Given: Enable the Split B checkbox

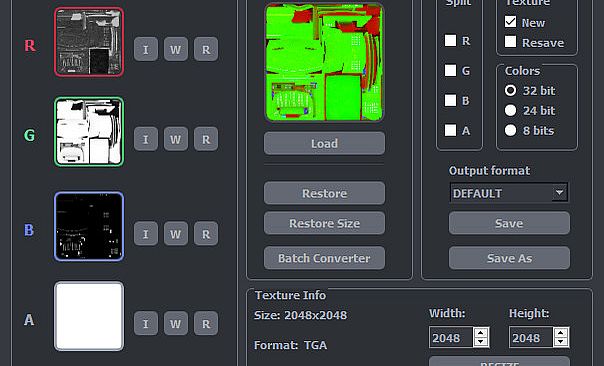Looking at the screenshot, I should (x=450, y=100).
